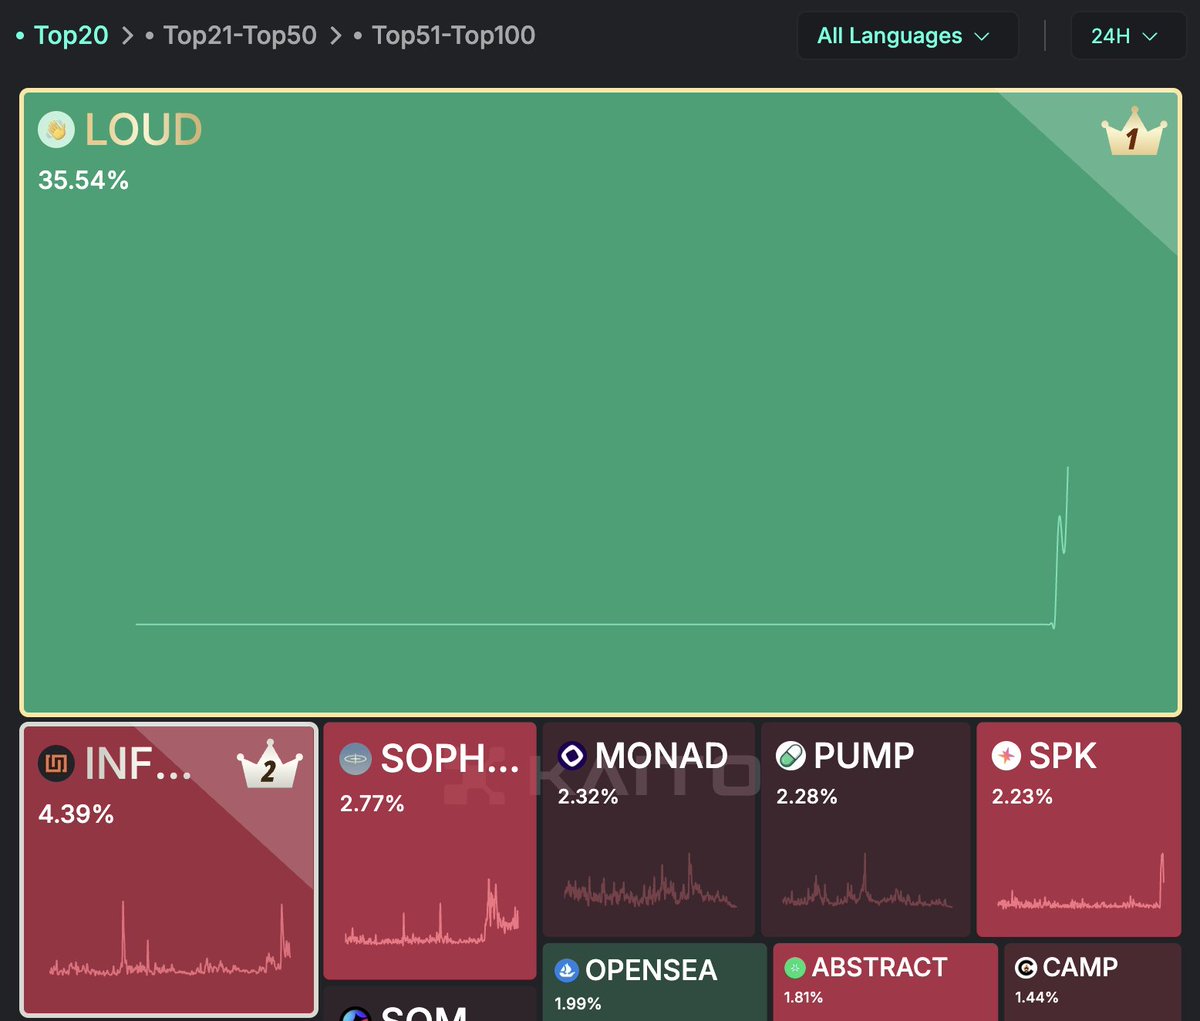Click the MONAD token logo icon
Viewport: 1200px width, 1021px height.
[x=572, y=756]
